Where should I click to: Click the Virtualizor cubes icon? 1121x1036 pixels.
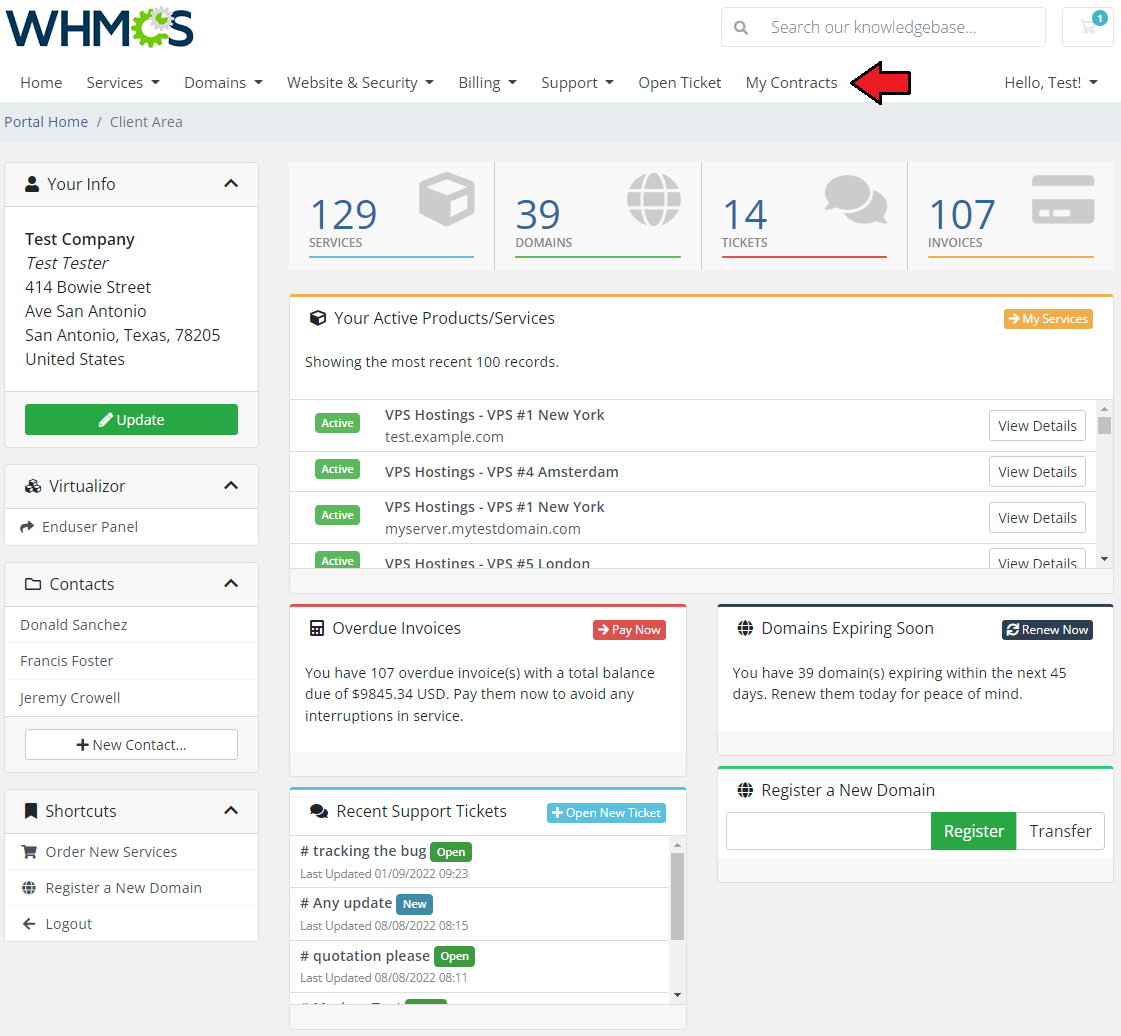33,487
